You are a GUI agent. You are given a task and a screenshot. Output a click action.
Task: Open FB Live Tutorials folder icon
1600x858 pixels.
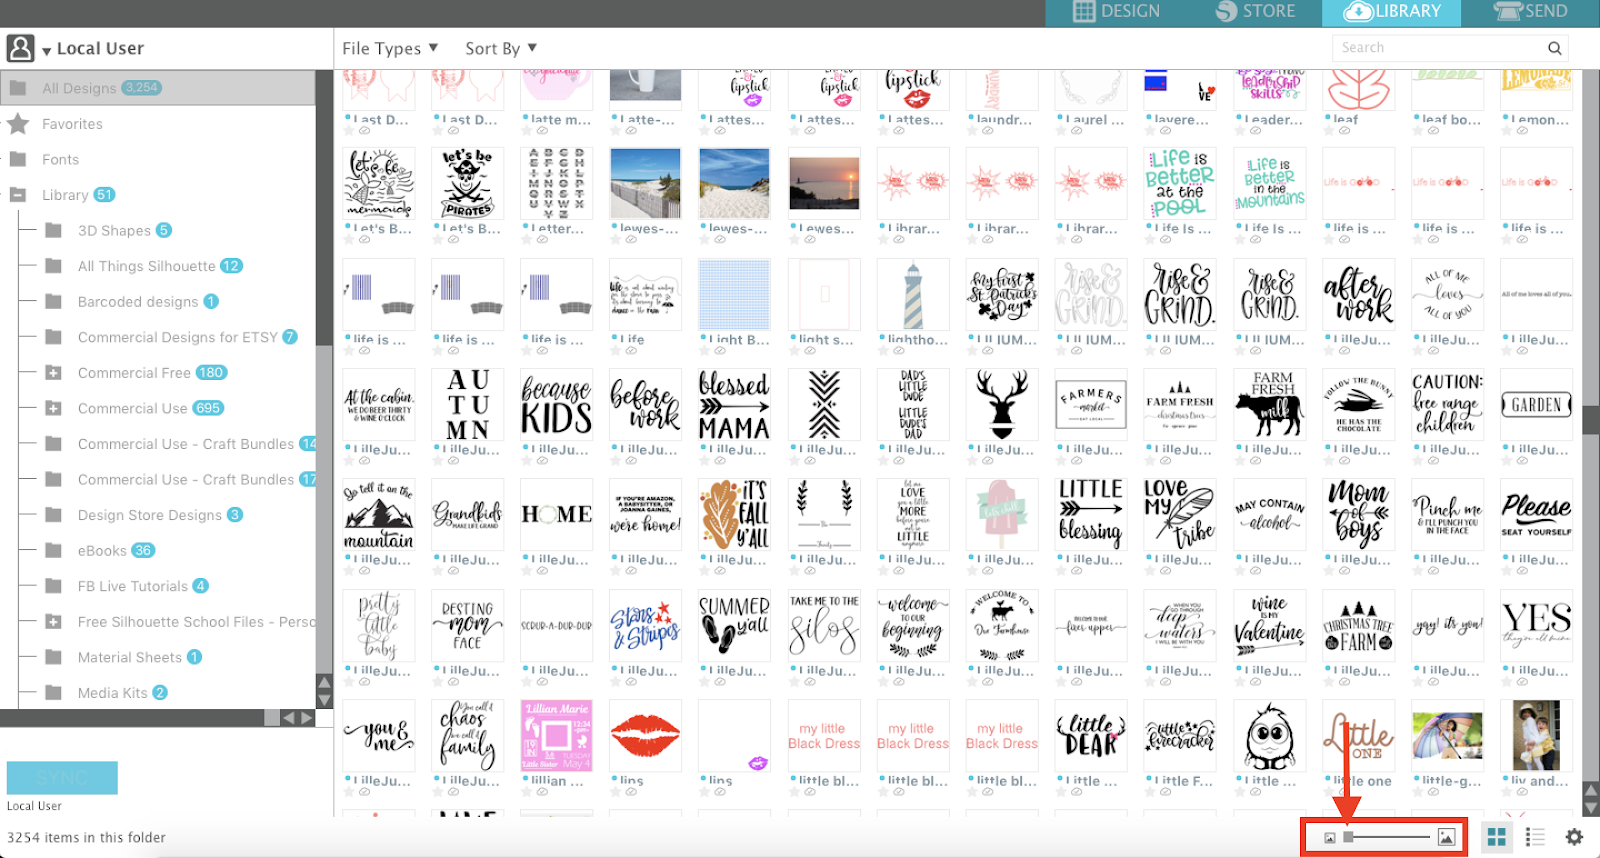point(54,586)
